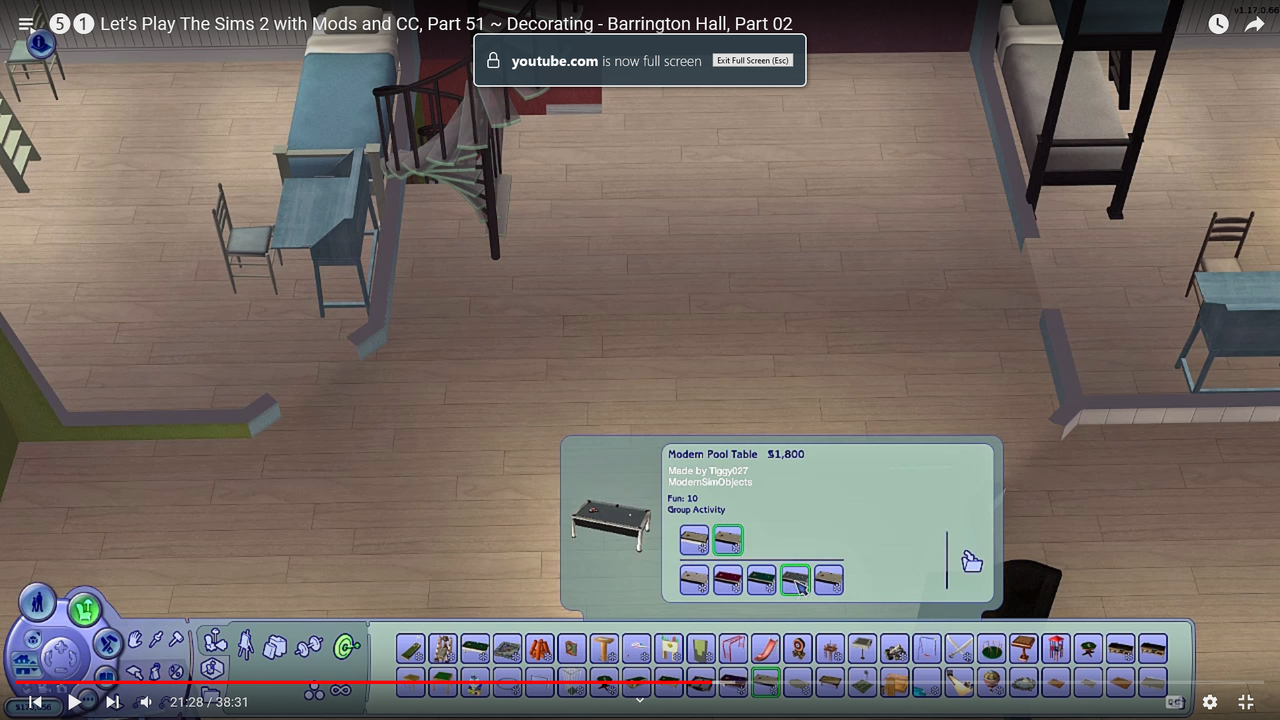Choose the highlighted second frame design
Screen dimensions: 1280x720
728,540
